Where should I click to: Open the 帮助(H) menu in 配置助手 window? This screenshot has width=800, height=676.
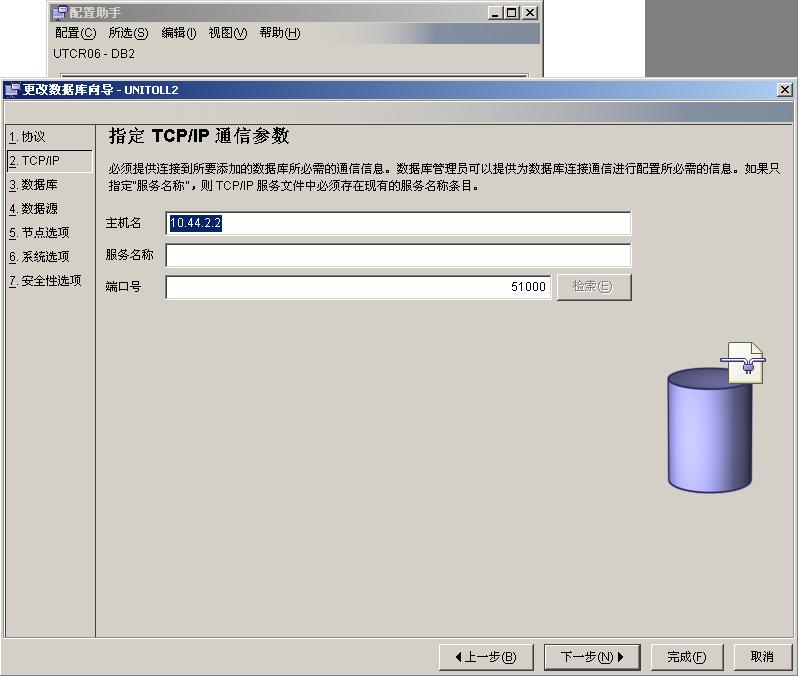coord(280,33)
